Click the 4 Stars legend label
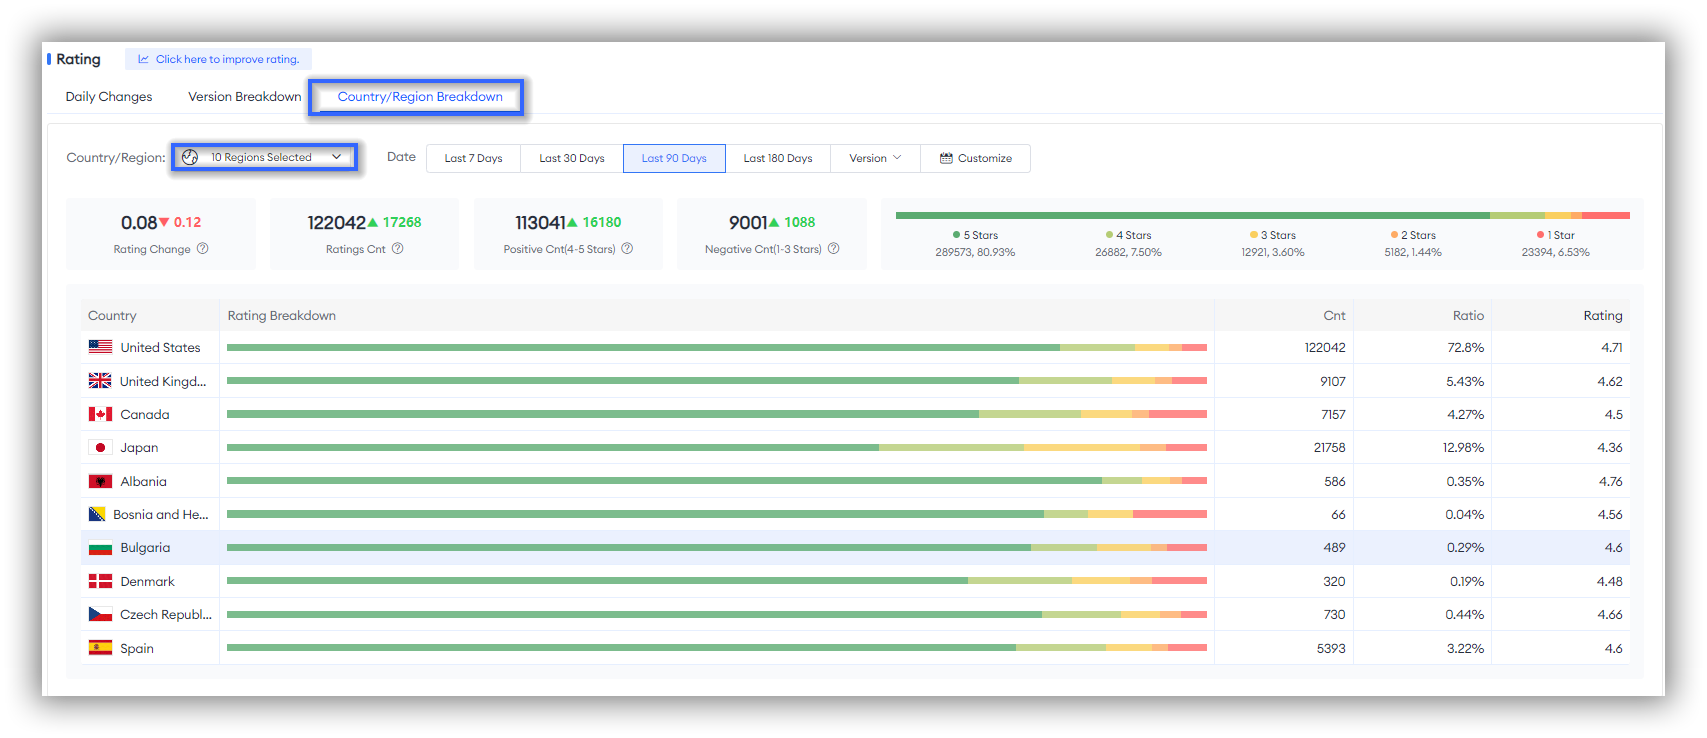 pyautogui.click(x=1134, y=235)
